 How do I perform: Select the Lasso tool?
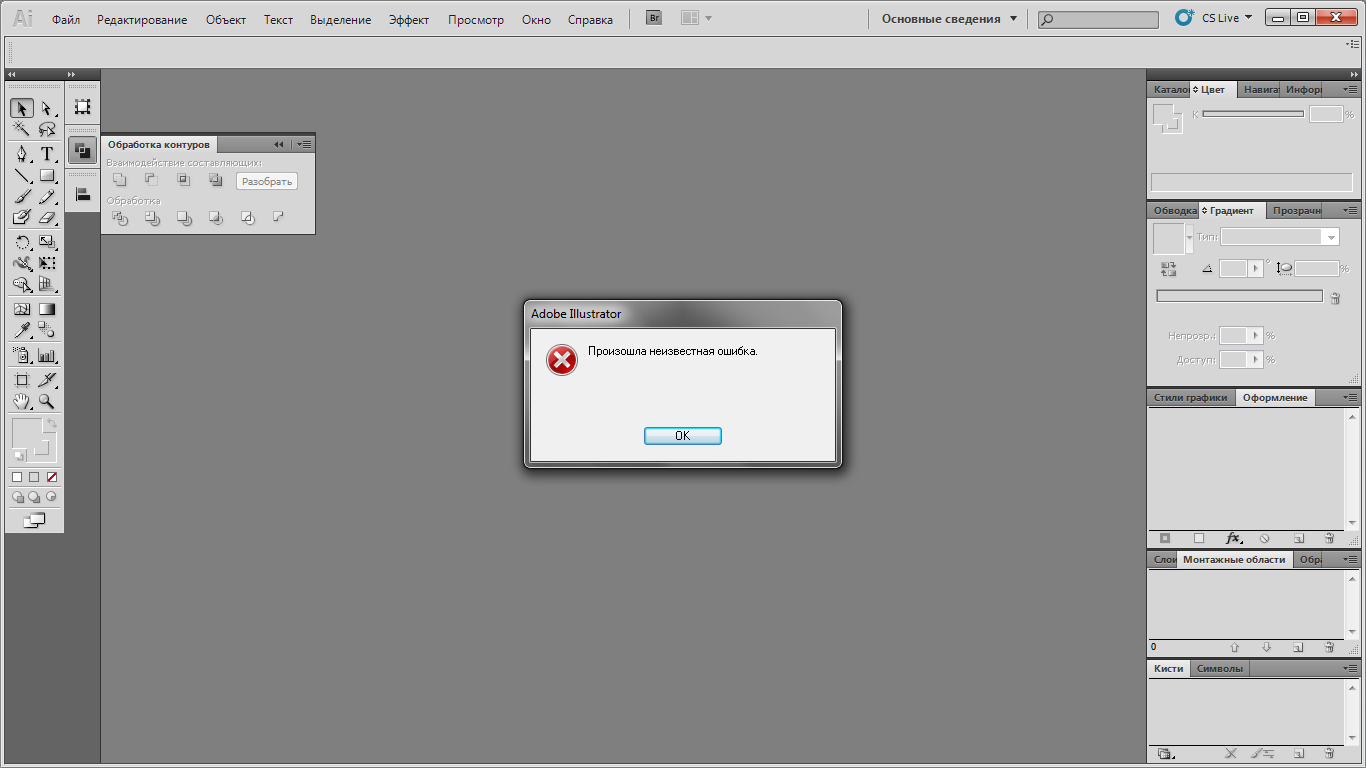click(x=47, y=129)
